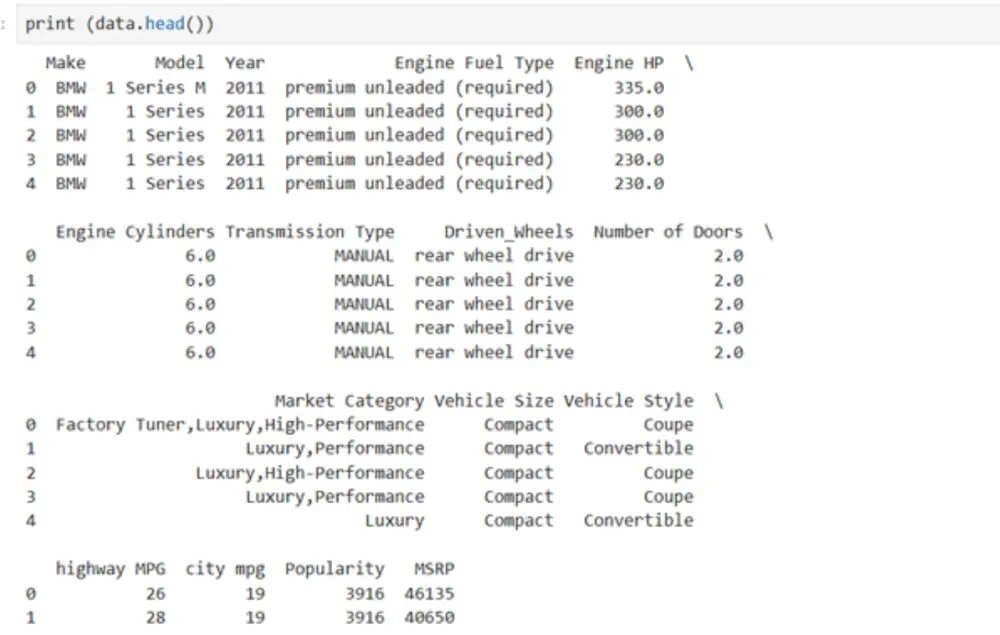
Task: Click the lone "Luxury" category in row 4
Action: 394,521
